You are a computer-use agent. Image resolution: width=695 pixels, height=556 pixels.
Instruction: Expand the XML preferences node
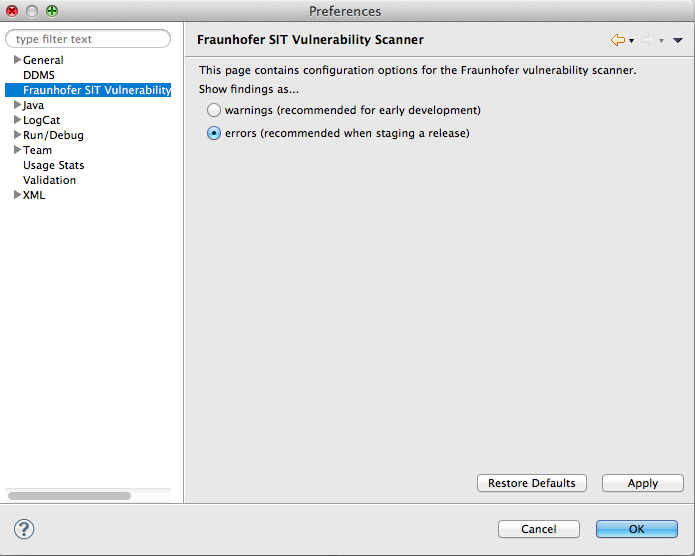17,195
